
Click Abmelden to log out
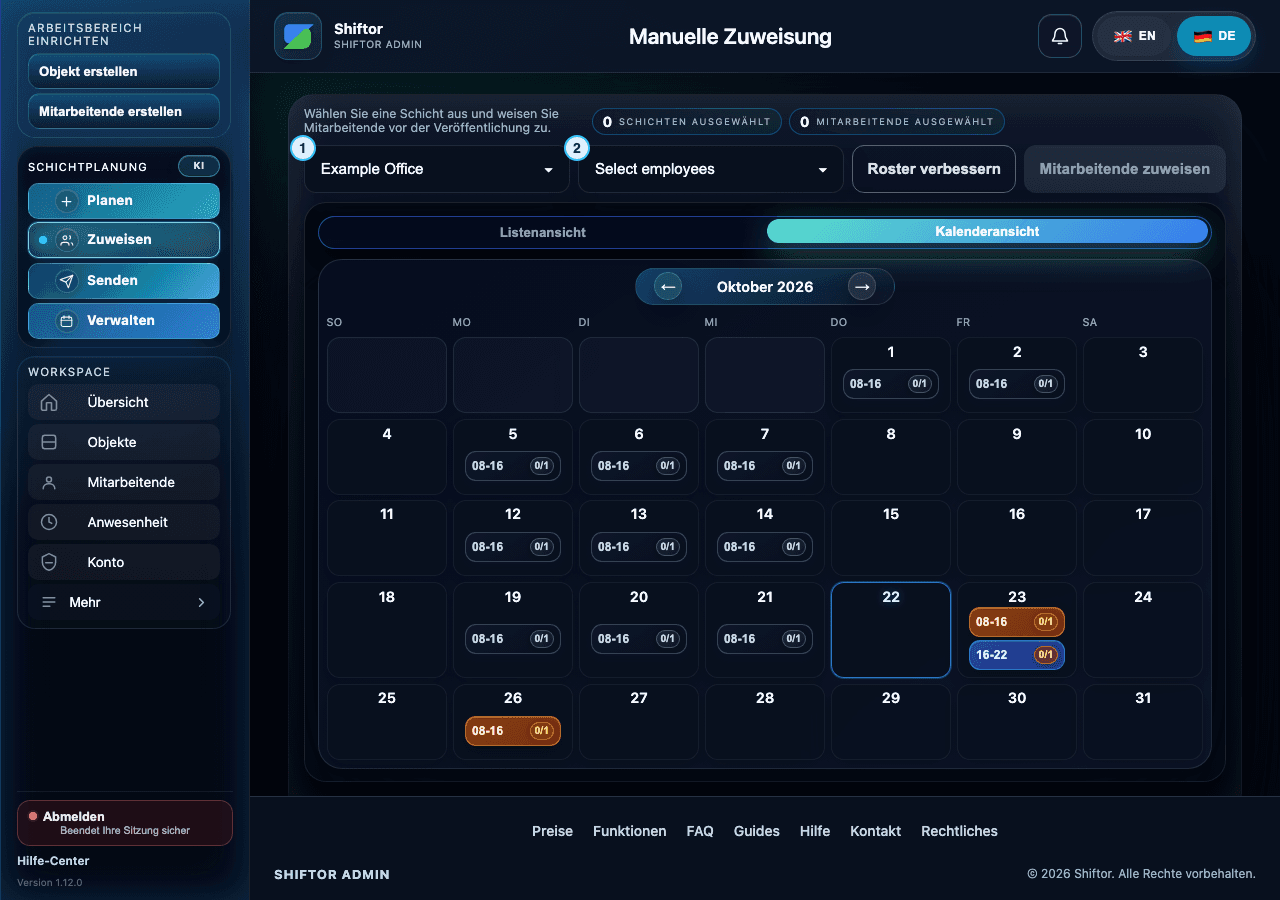[125, 823]
